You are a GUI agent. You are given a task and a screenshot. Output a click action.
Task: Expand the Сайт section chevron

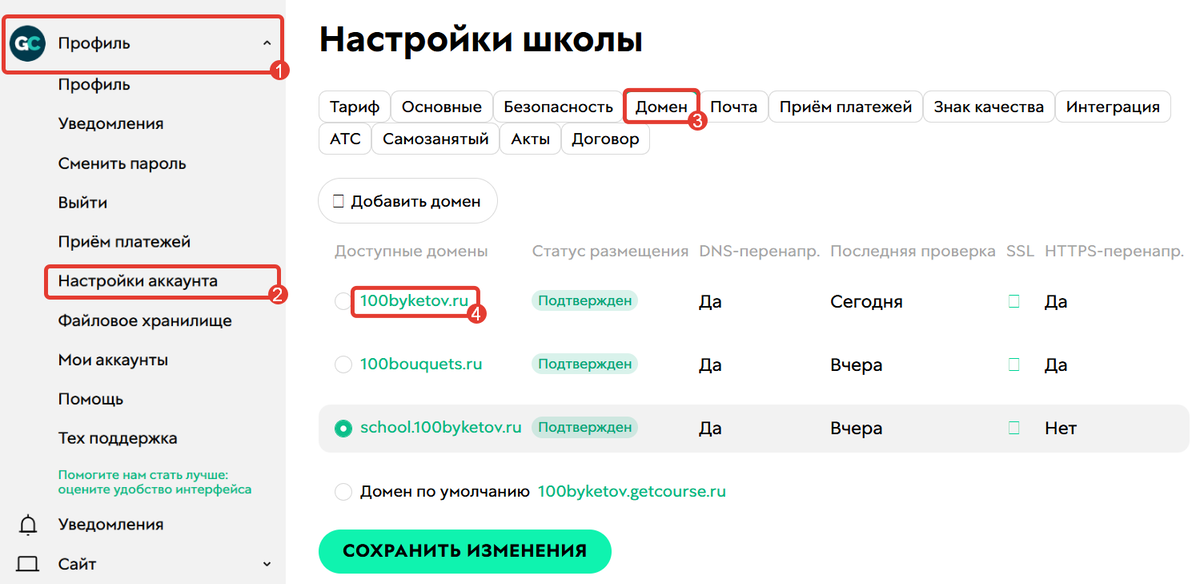point(266,564)
